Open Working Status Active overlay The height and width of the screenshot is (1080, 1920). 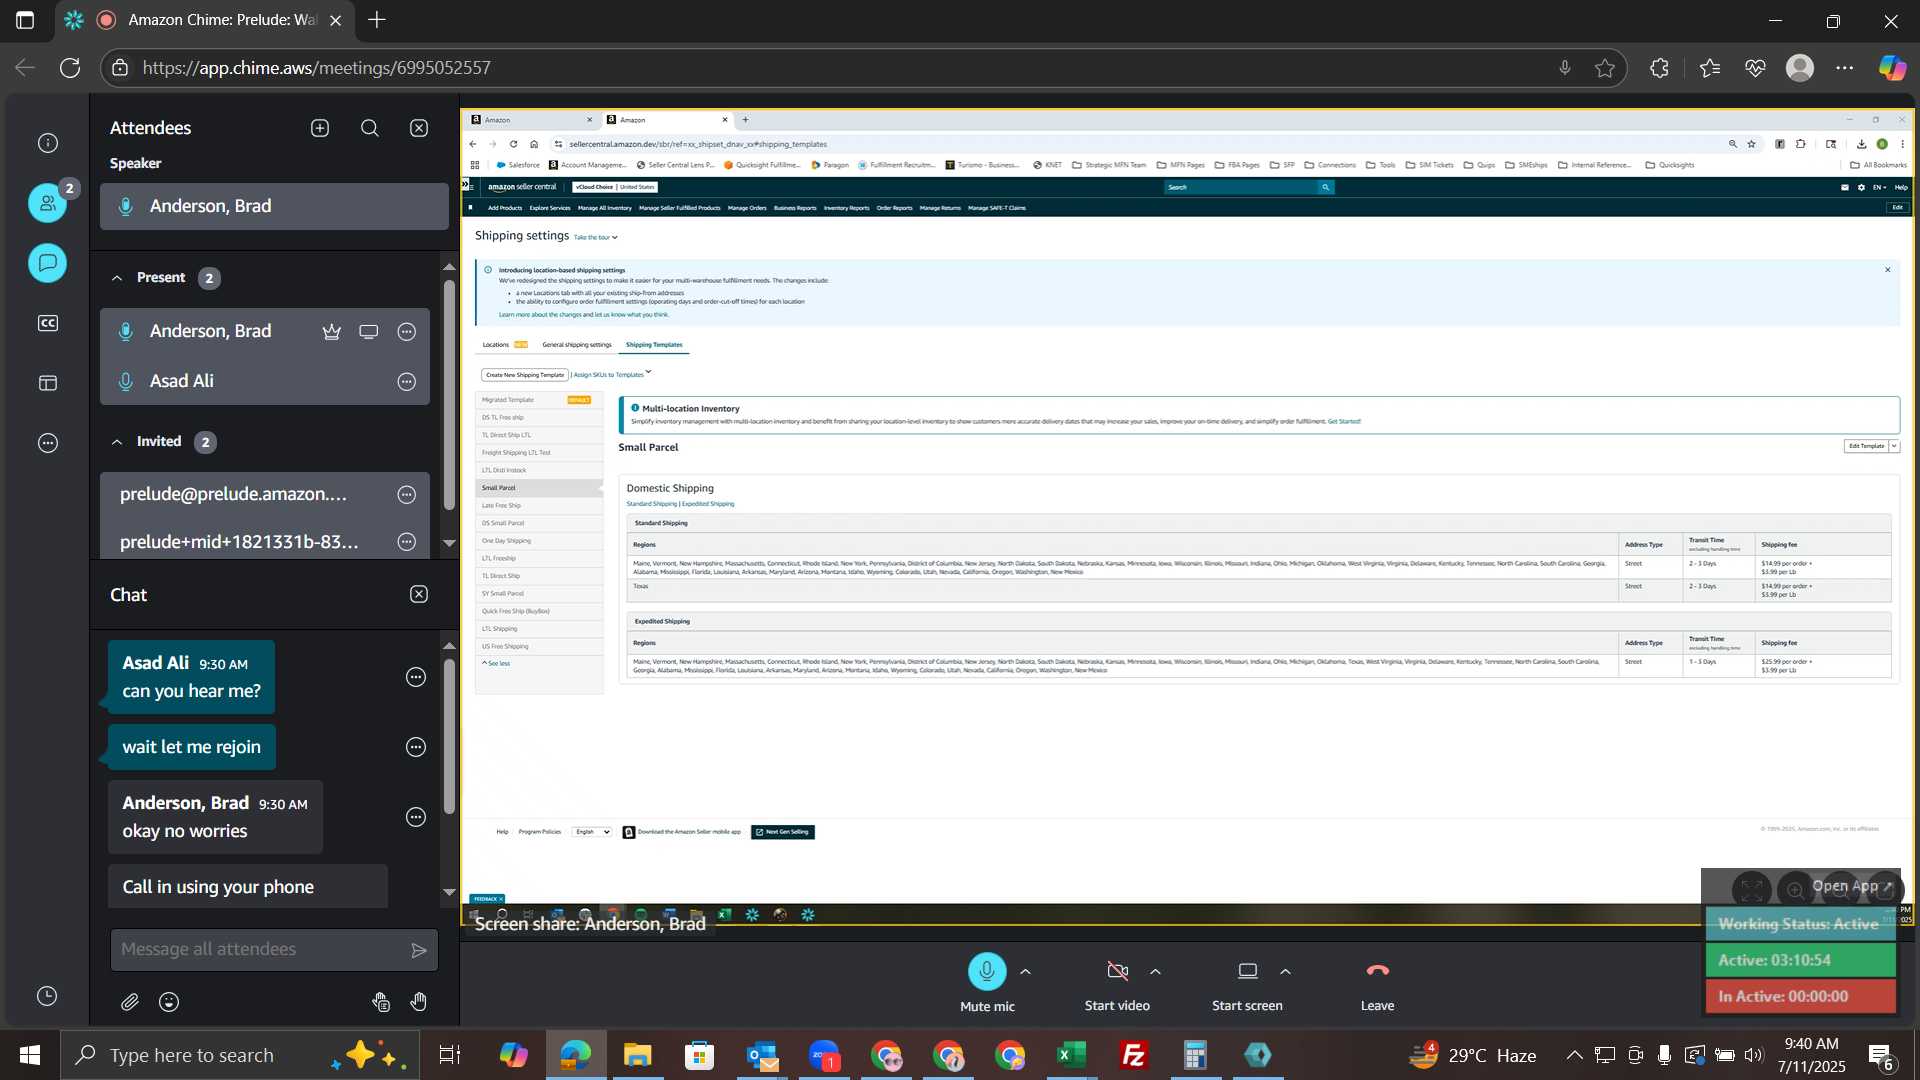(x=1799, y=924)
